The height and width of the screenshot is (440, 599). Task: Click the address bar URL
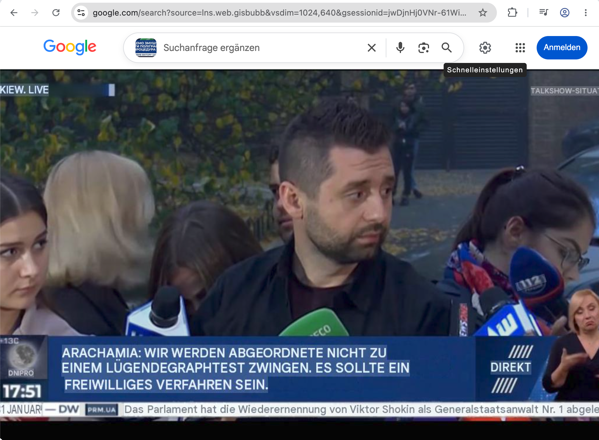(x=279, y=13)
